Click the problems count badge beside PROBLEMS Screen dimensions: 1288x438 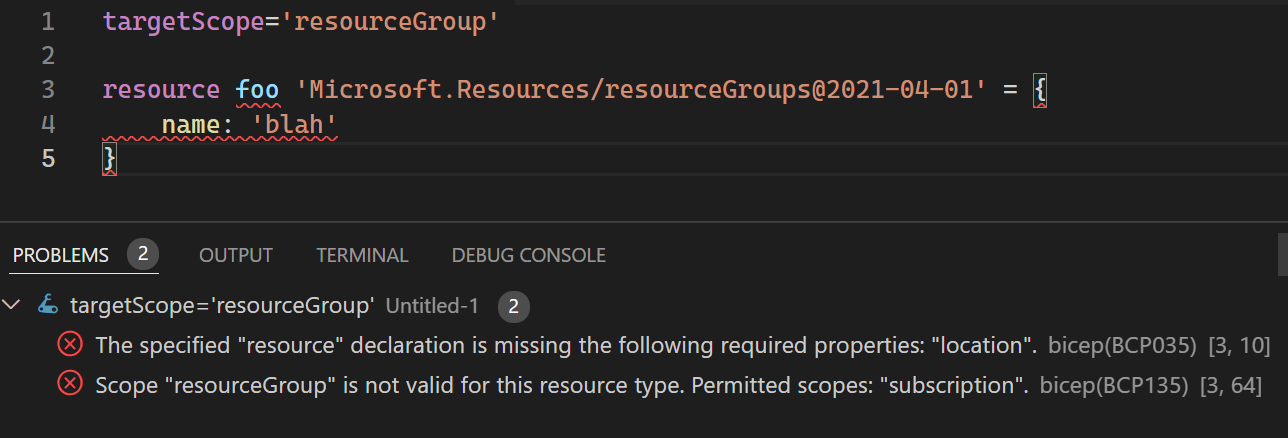pos(143,255)
